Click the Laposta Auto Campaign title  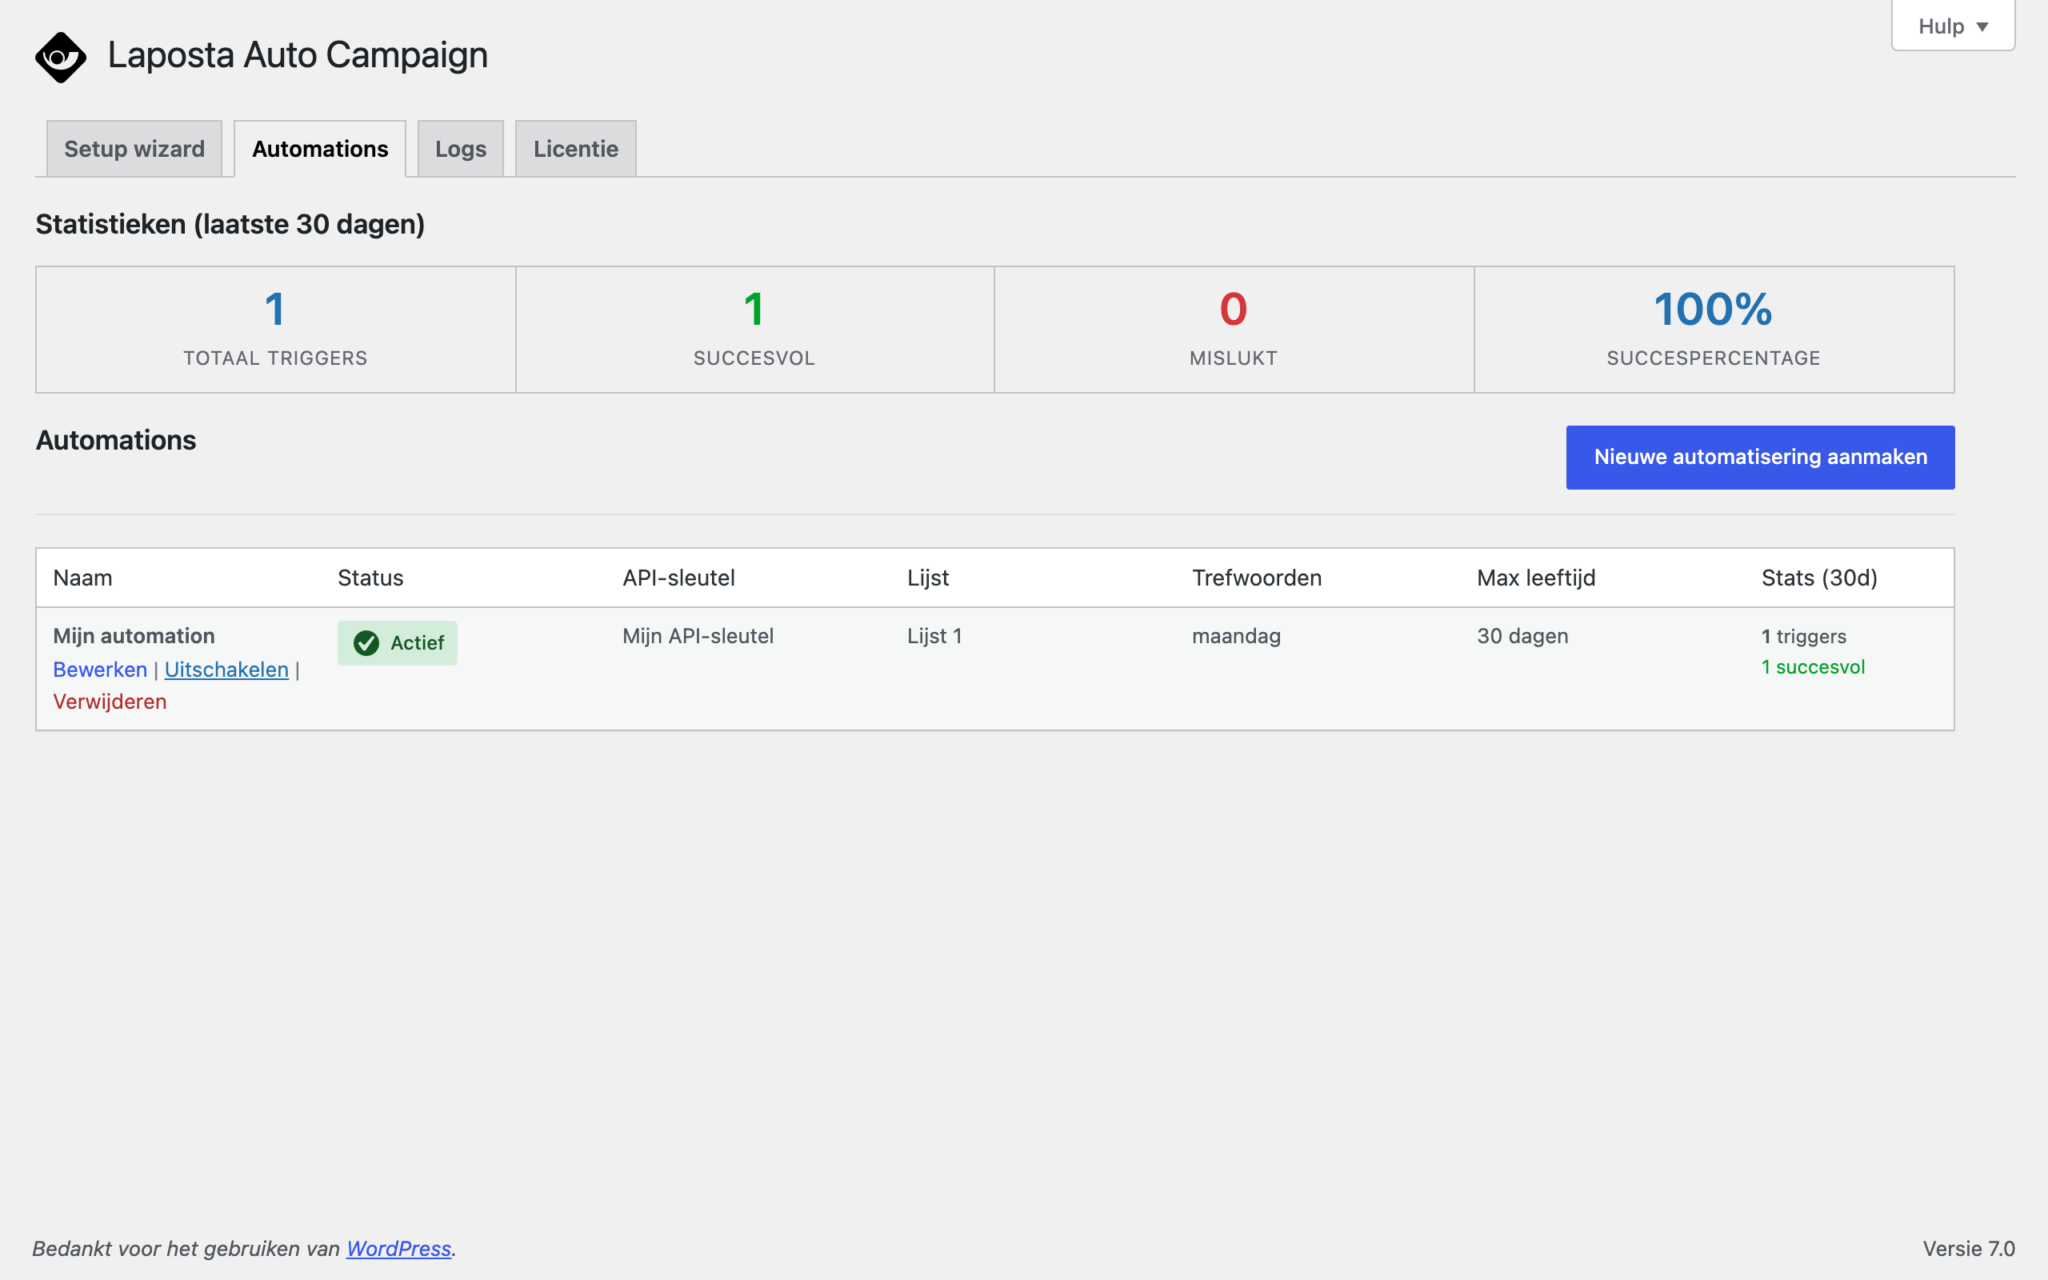pyautogui.click(x=298, y=56)
